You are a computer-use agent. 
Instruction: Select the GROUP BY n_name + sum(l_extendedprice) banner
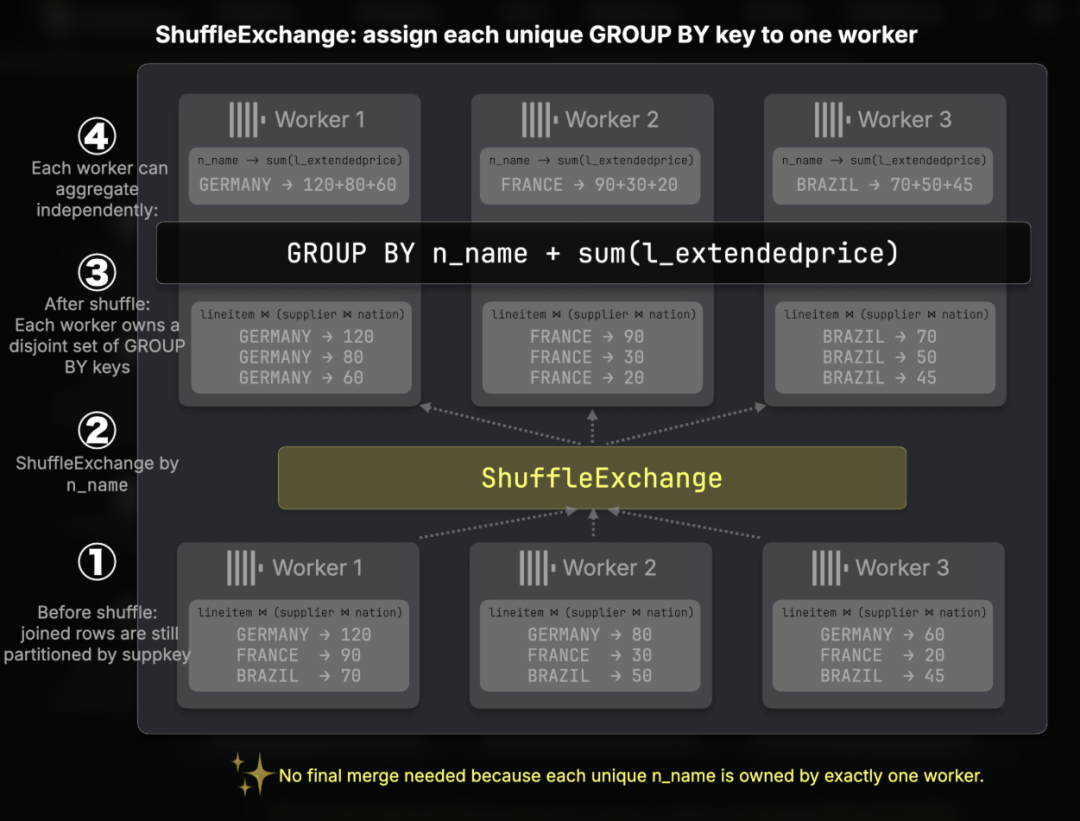[593, 253]
